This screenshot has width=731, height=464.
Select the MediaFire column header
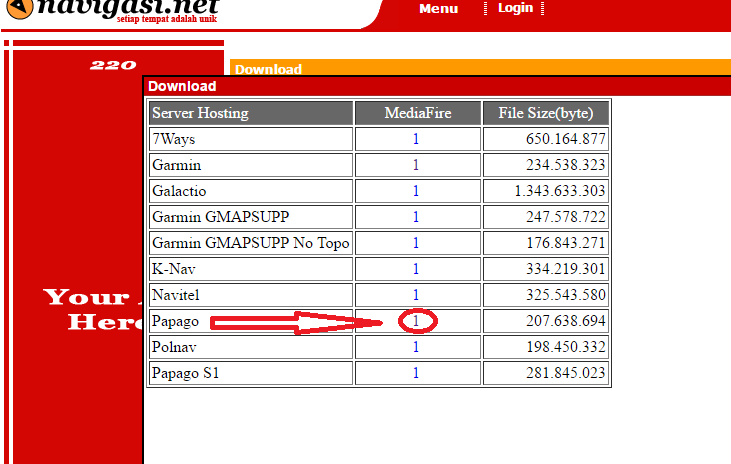click(x=418, y=113)
